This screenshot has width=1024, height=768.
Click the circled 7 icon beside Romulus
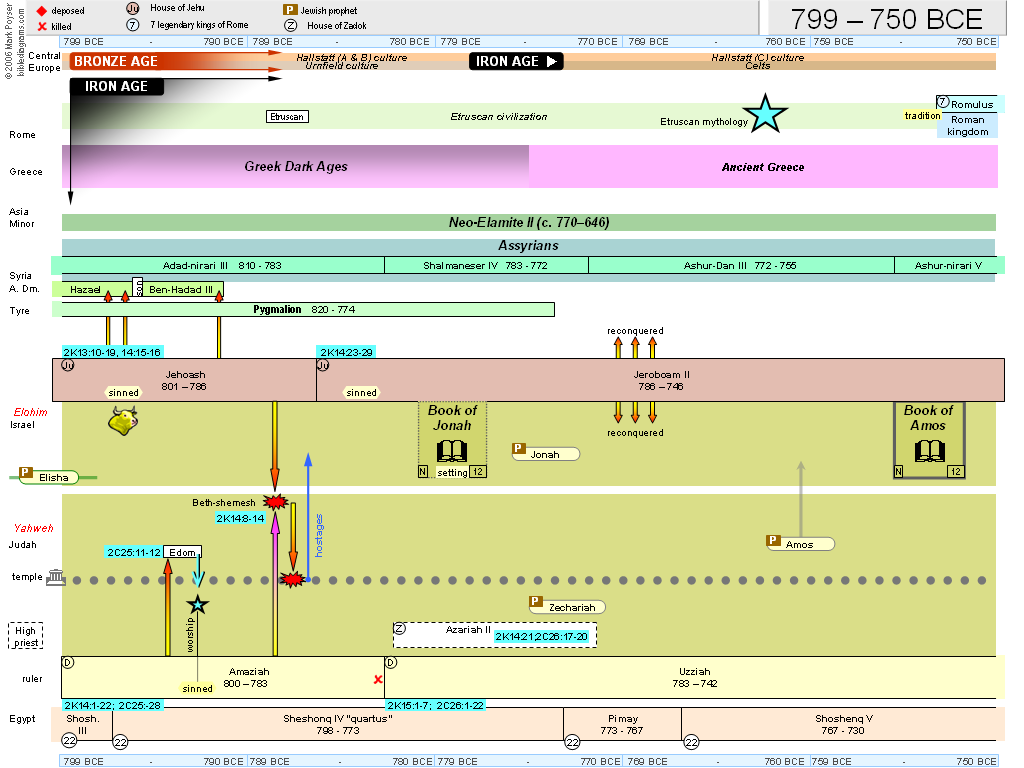(943, 103)
